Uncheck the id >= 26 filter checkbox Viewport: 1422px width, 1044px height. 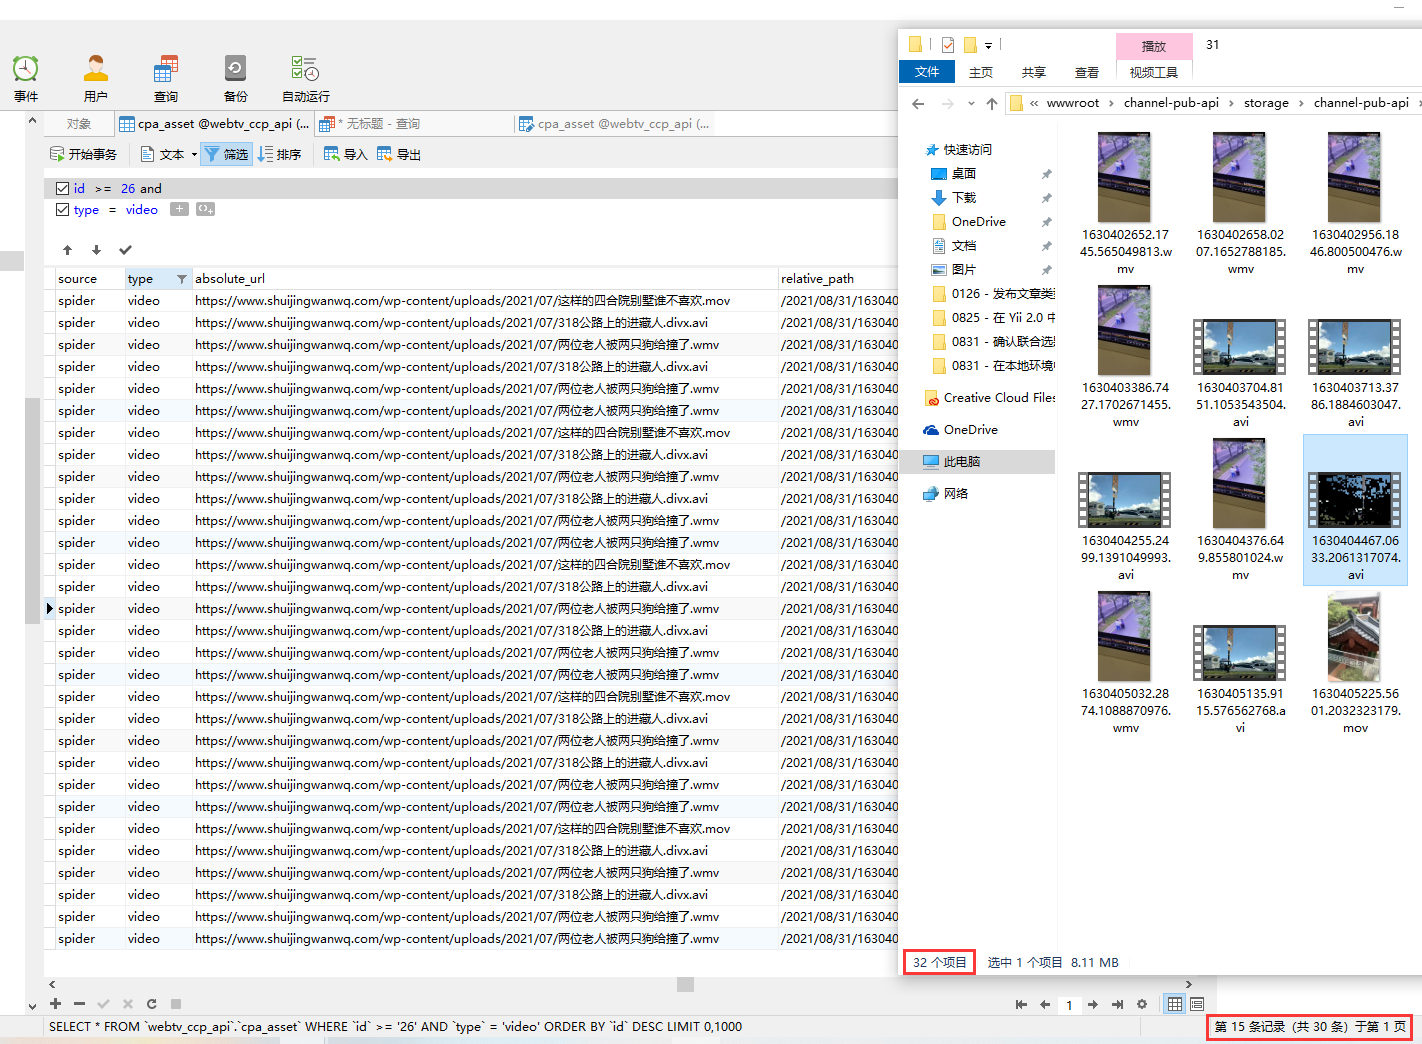pyautogui.click(x=63, y=188)
